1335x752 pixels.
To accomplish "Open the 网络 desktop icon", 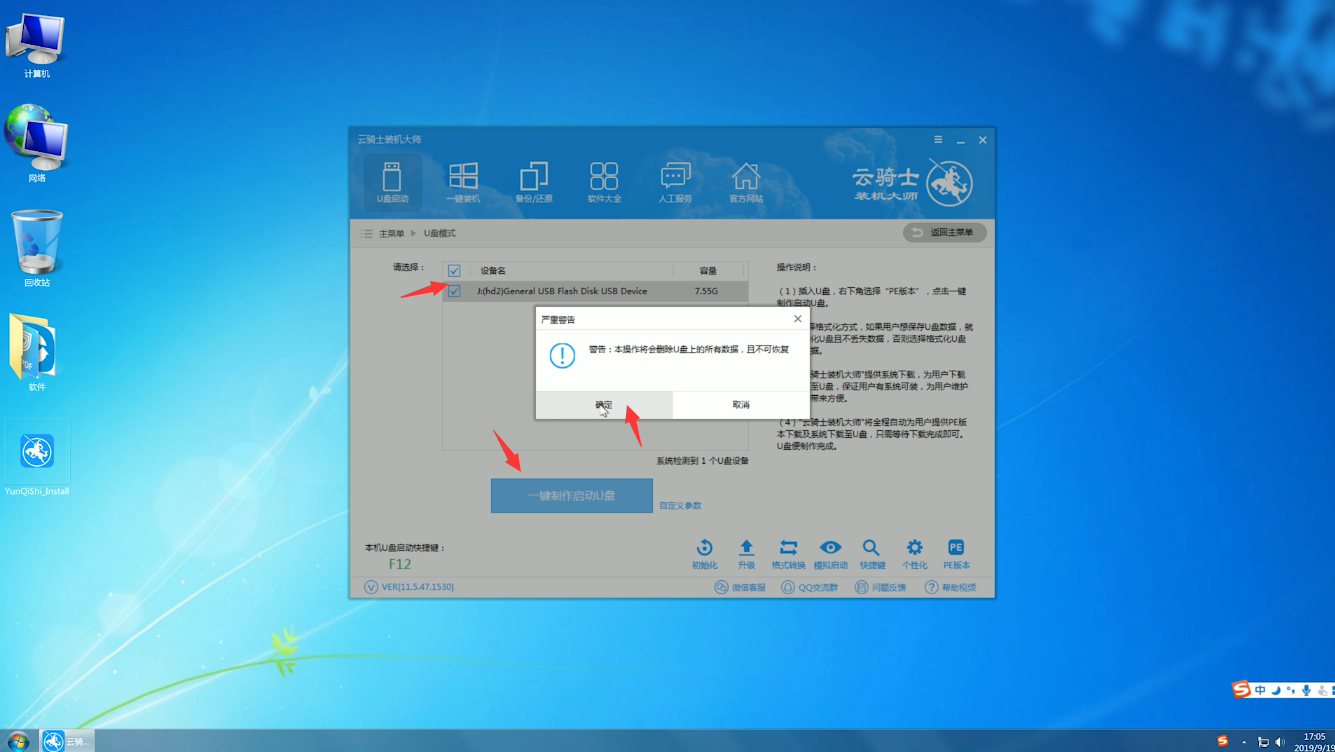I will pyautogui.click(x=37, y=143).
